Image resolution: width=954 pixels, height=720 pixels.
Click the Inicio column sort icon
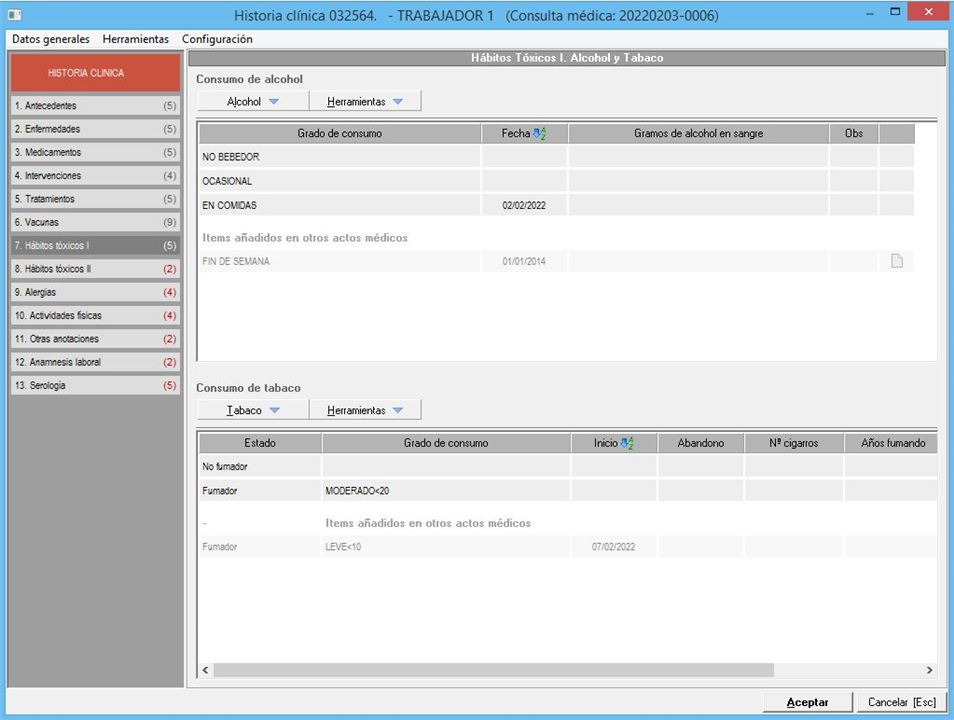tap(627, 443)
